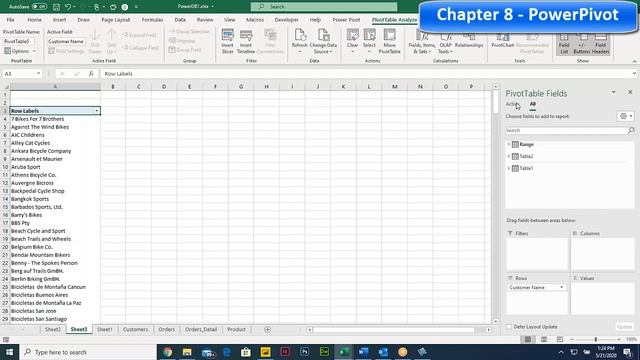Select column B header
Viewport: 640px width, 360px height.
click(x=113, y=87)
